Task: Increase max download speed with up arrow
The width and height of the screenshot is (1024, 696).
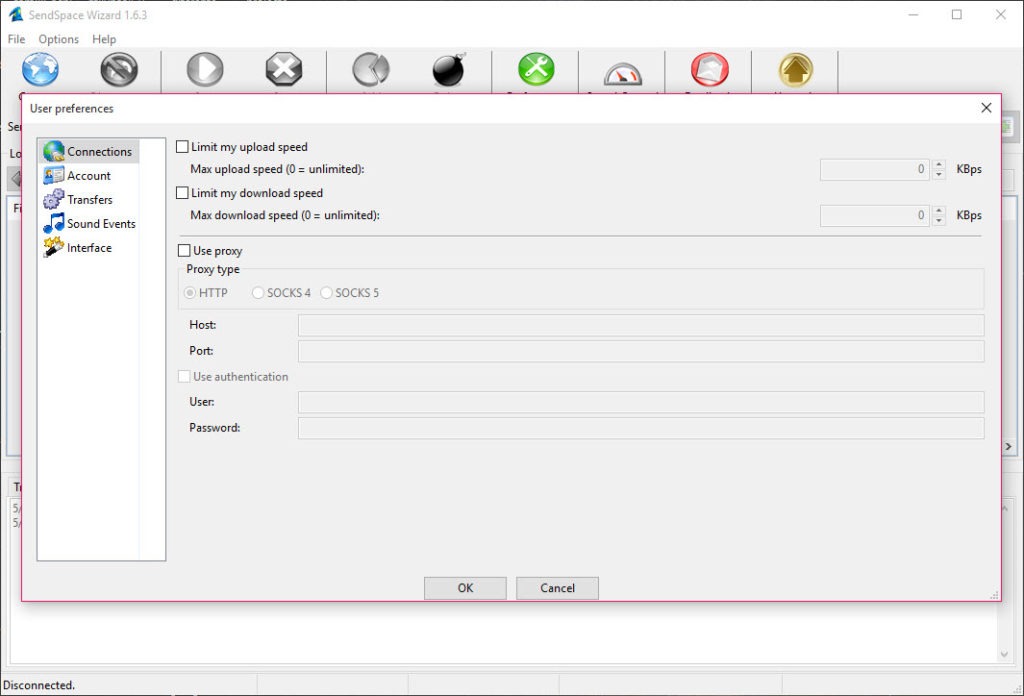Action: (938, 210)
